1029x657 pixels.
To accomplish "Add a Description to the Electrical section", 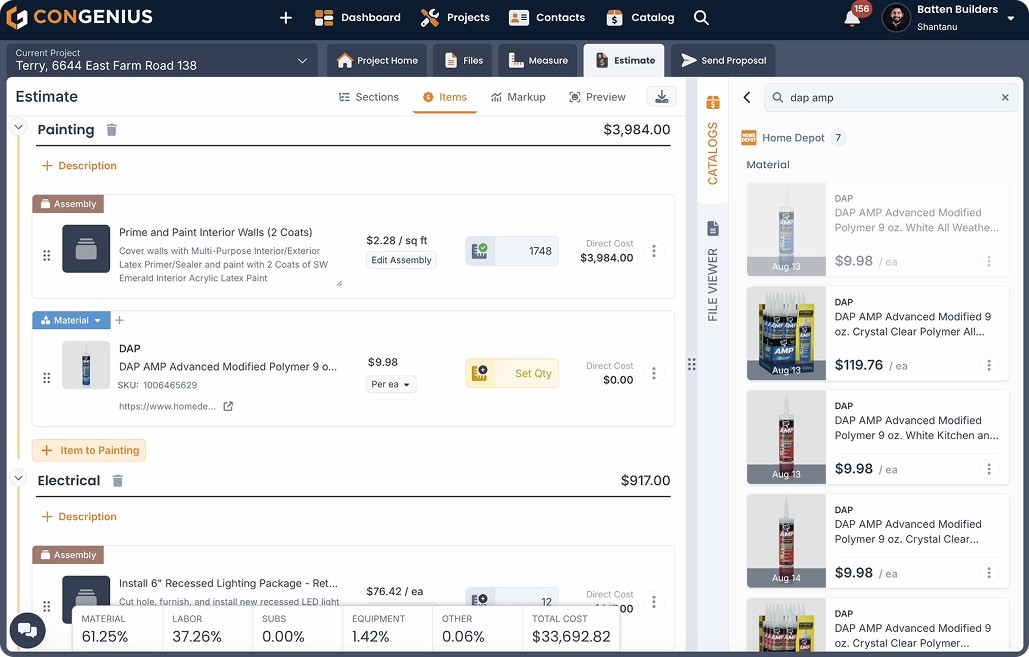I will coord(79,517).
